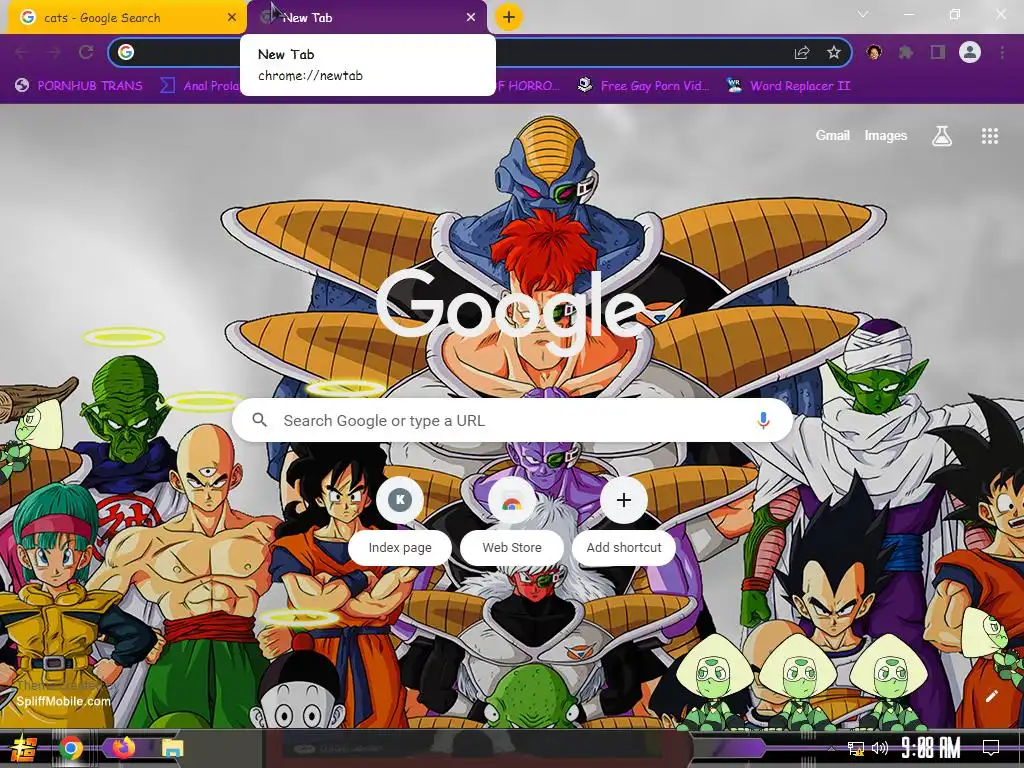
Task: Open Chrome three-dot menu
Action: coord(1002,52)
